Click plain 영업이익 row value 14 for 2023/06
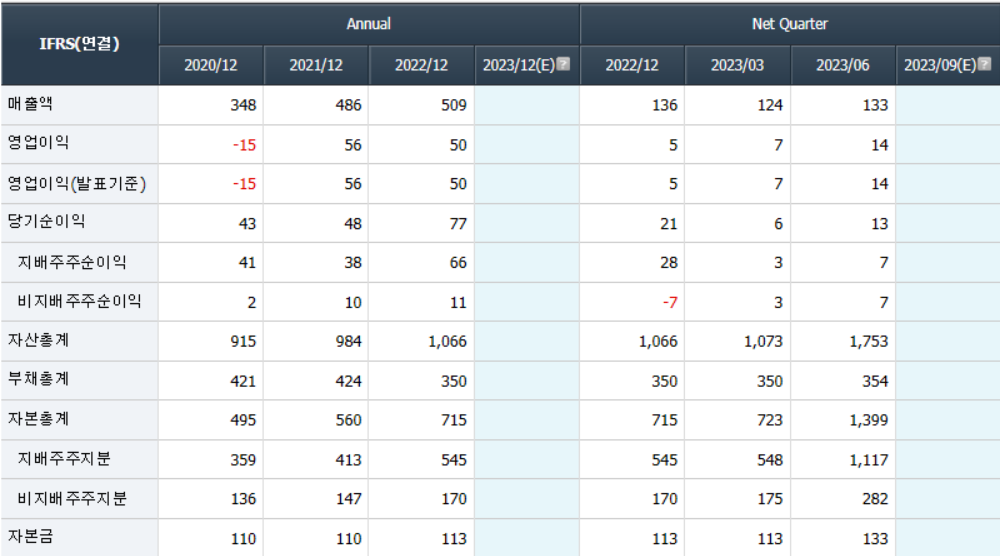Viewport: 1000px width, 556px height. click(x=879, y=145)
